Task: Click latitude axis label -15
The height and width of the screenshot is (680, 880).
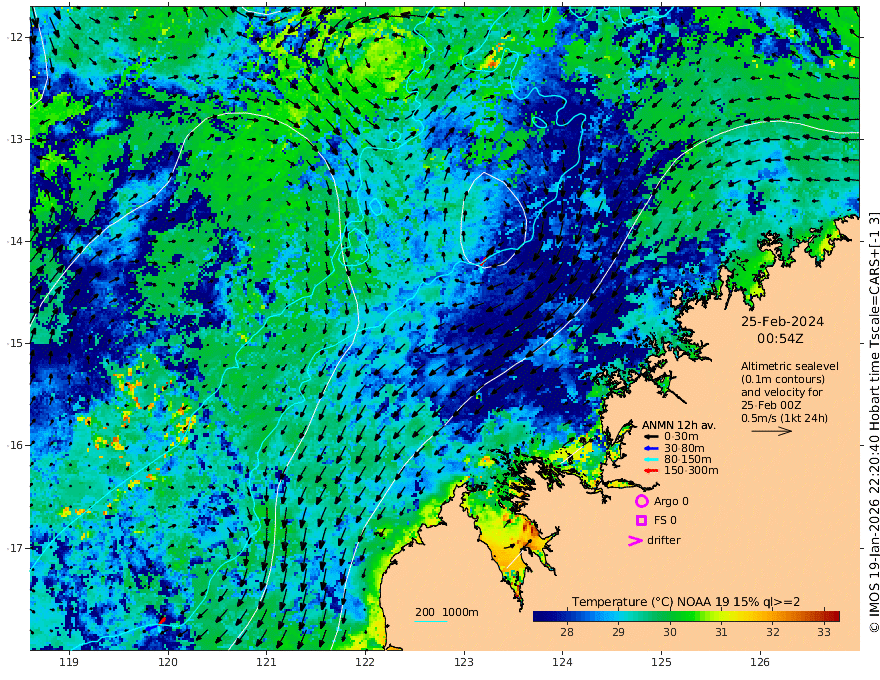Action: [x=14, y=343]
